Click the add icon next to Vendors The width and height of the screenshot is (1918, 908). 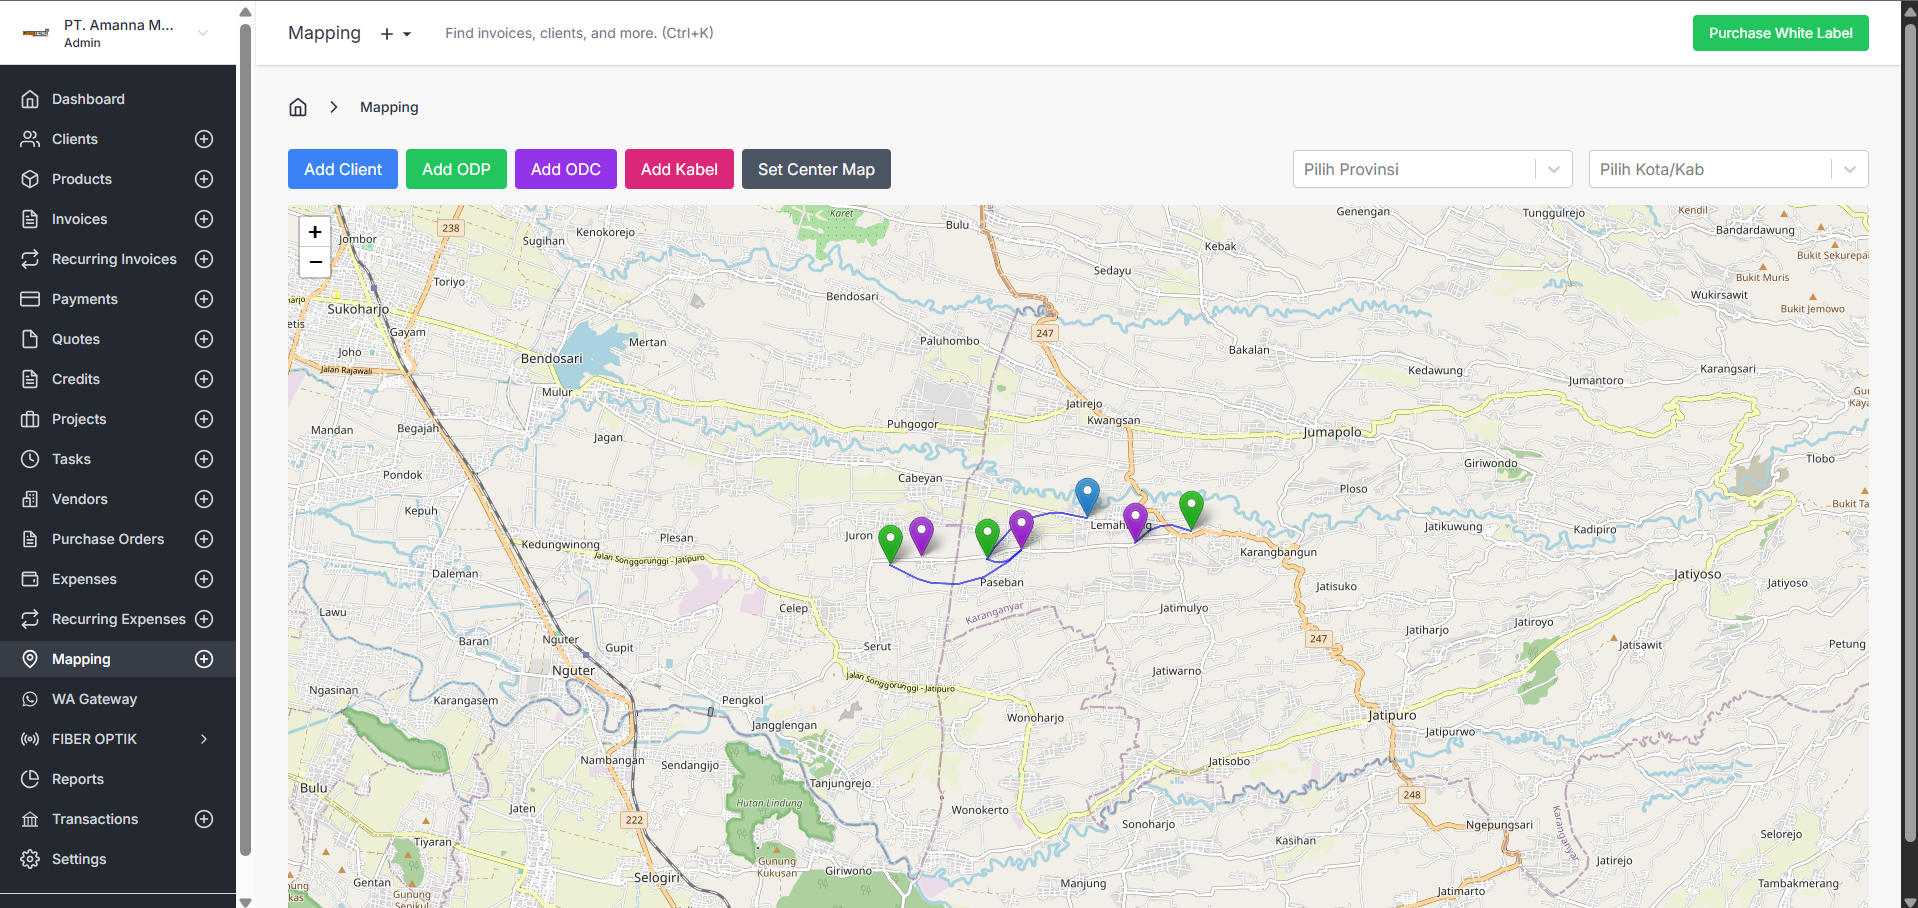(x=204, y=499)
